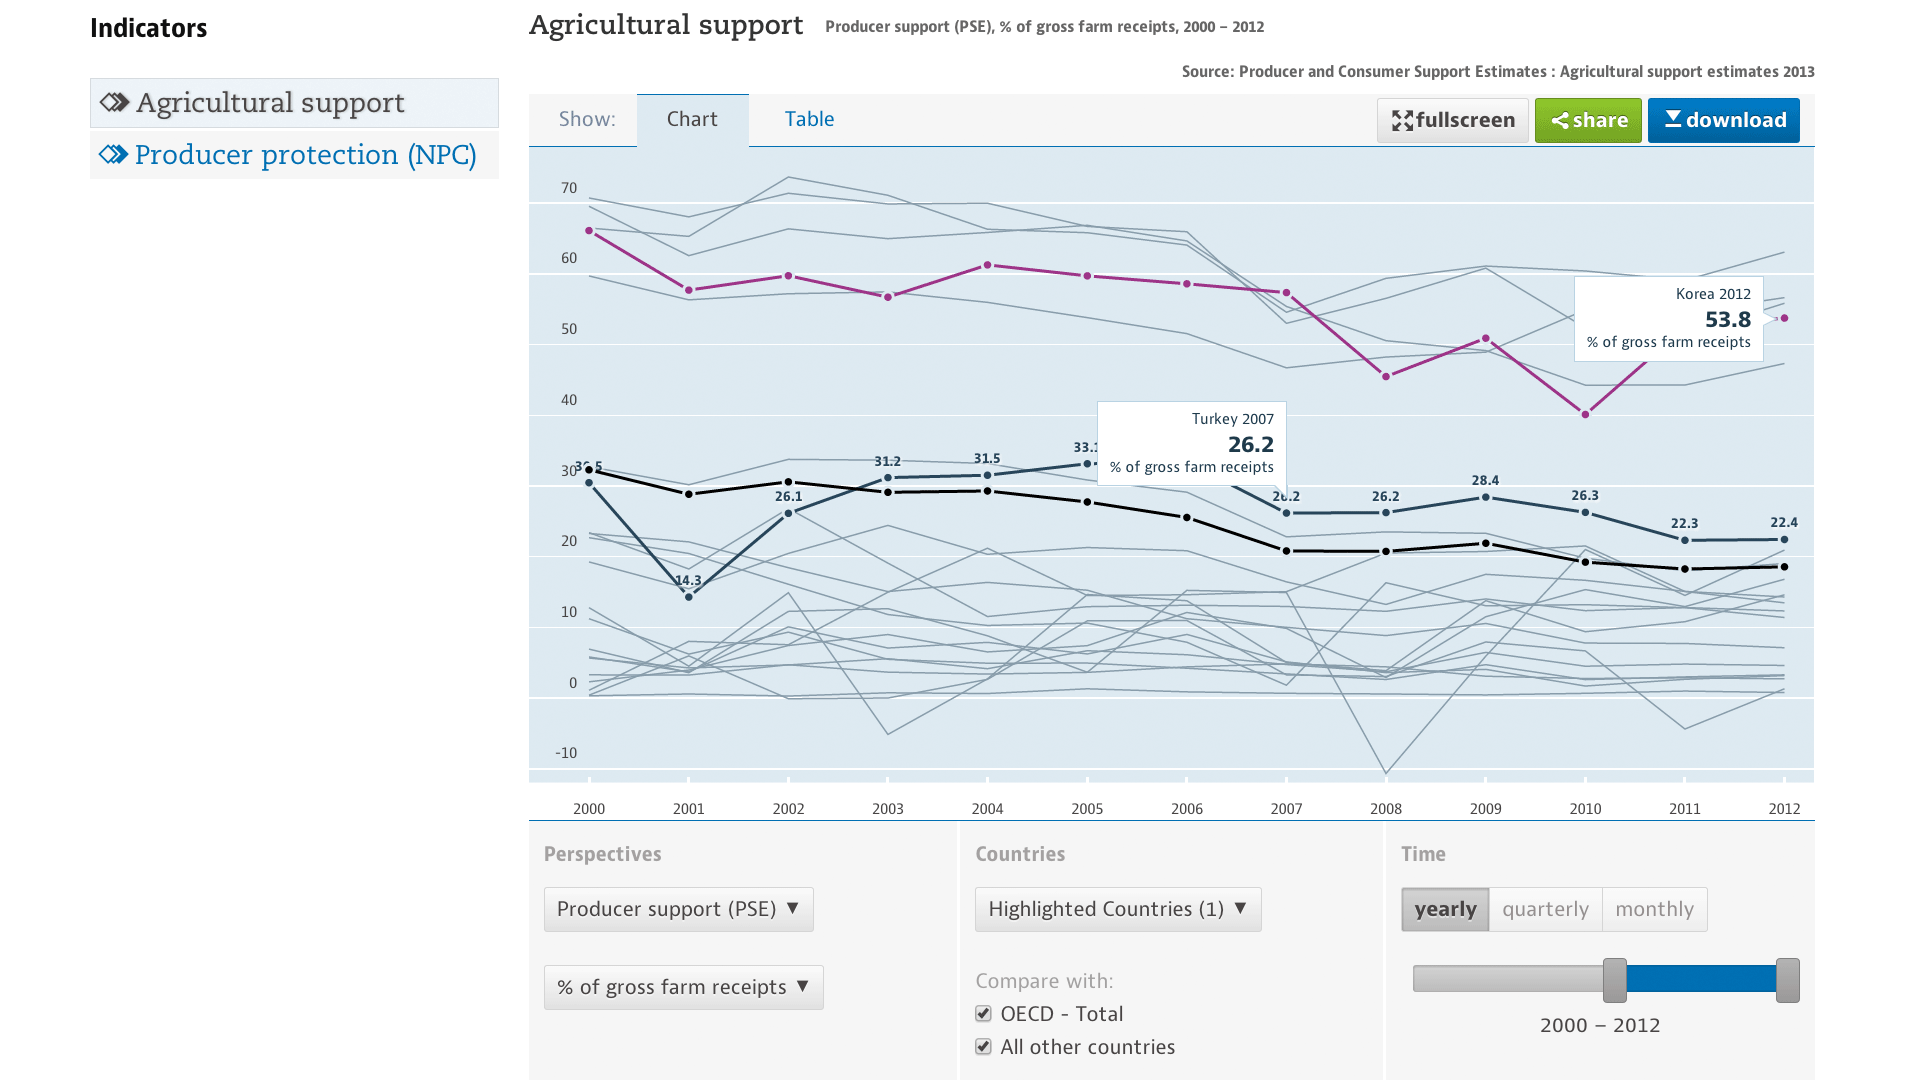This screenshot has width=1920, height=1080.
Task: Click the fullscreen expand icon
Action: pos(1402,121)
